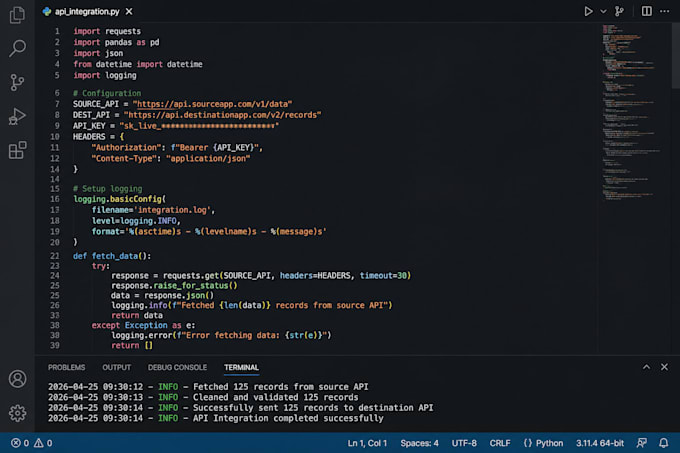Switch to the OUTPUT panel tab
Viewport: 680px width, 453px height.
point(116,367)
